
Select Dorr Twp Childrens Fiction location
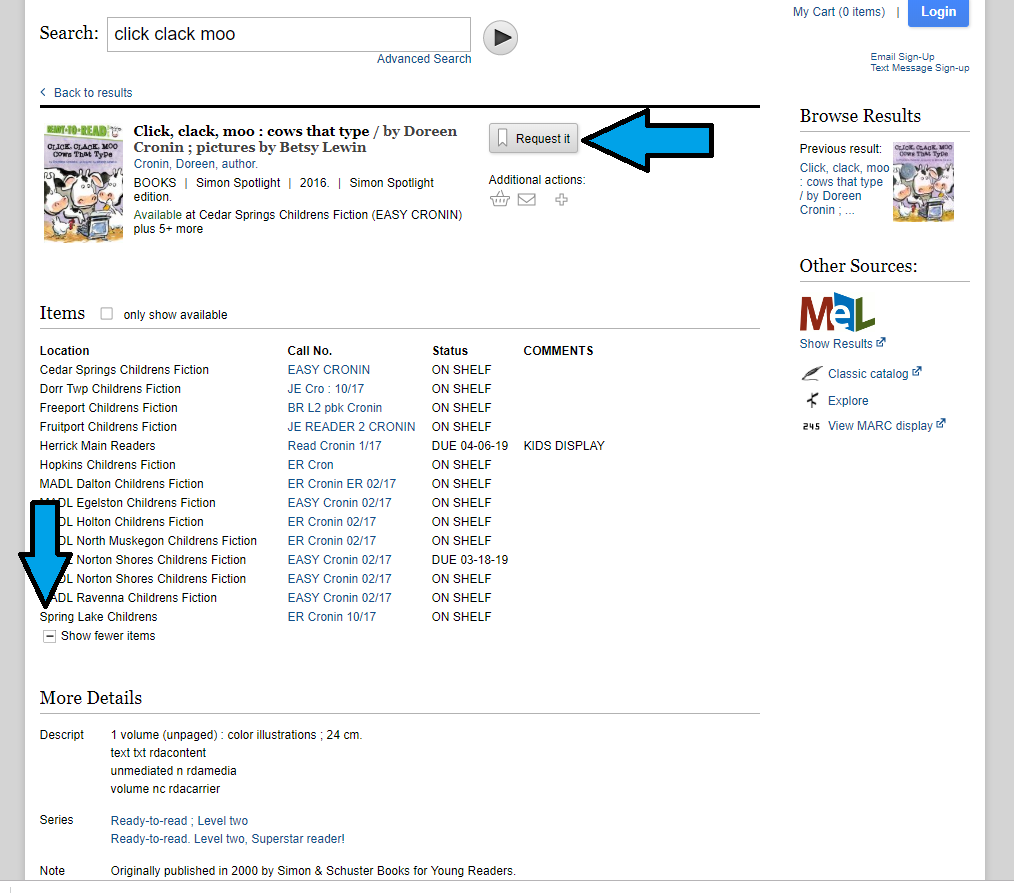point(110,389)
